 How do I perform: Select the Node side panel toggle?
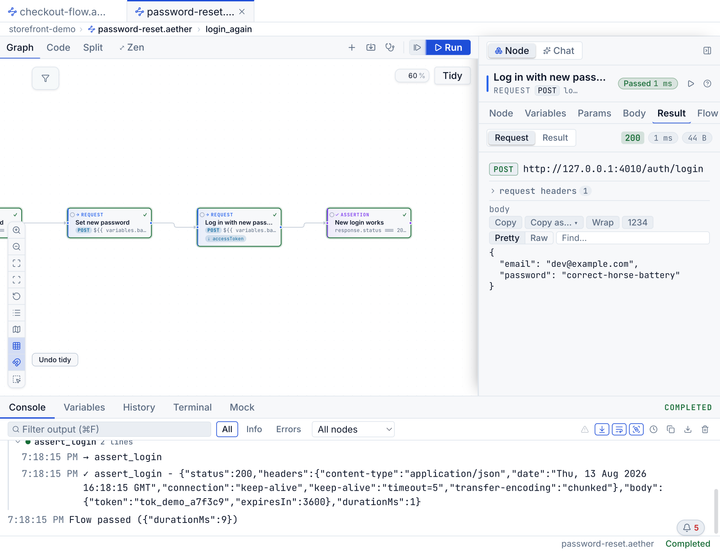(x=512, y=51)
